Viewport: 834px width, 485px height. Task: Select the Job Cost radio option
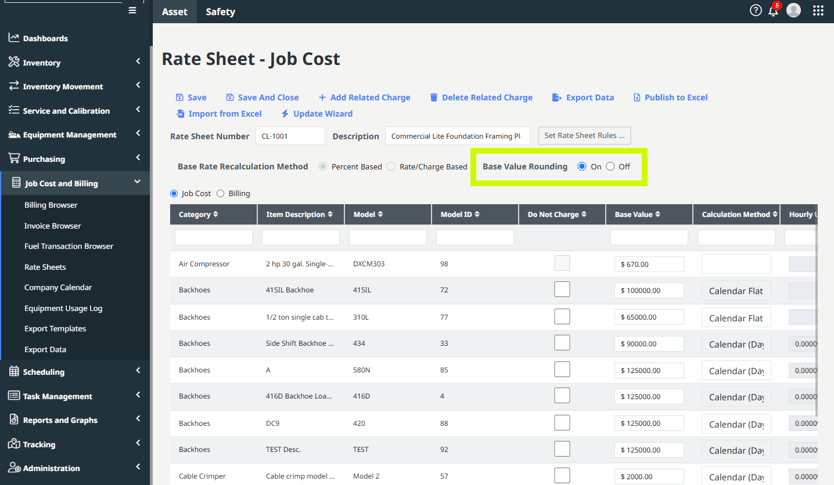174,194
